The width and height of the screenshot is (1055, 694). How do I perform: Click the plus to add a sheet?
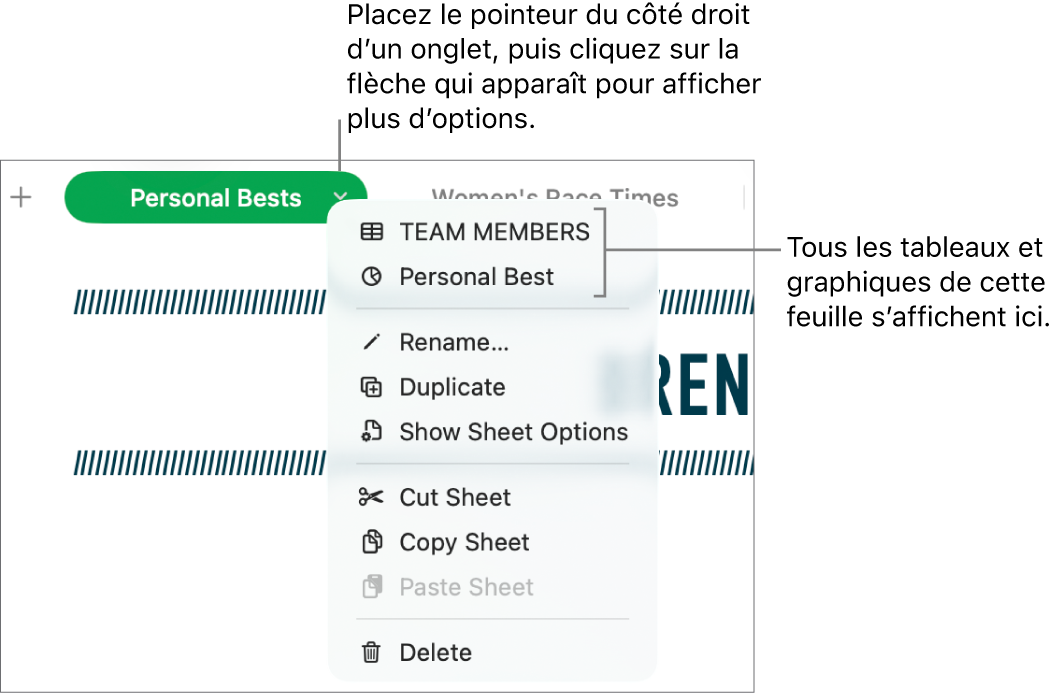pyautogui.click(x=21, y=197)
